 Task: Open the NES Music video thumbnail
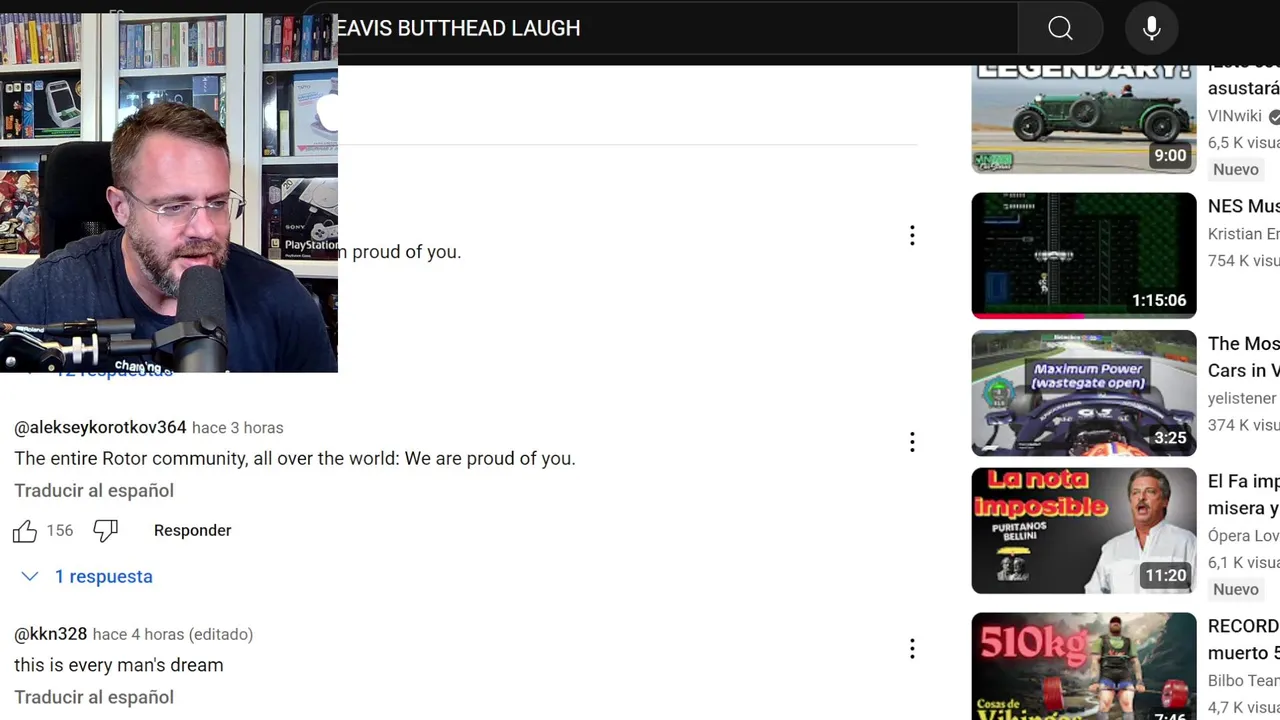click(x=1084, y=256)
